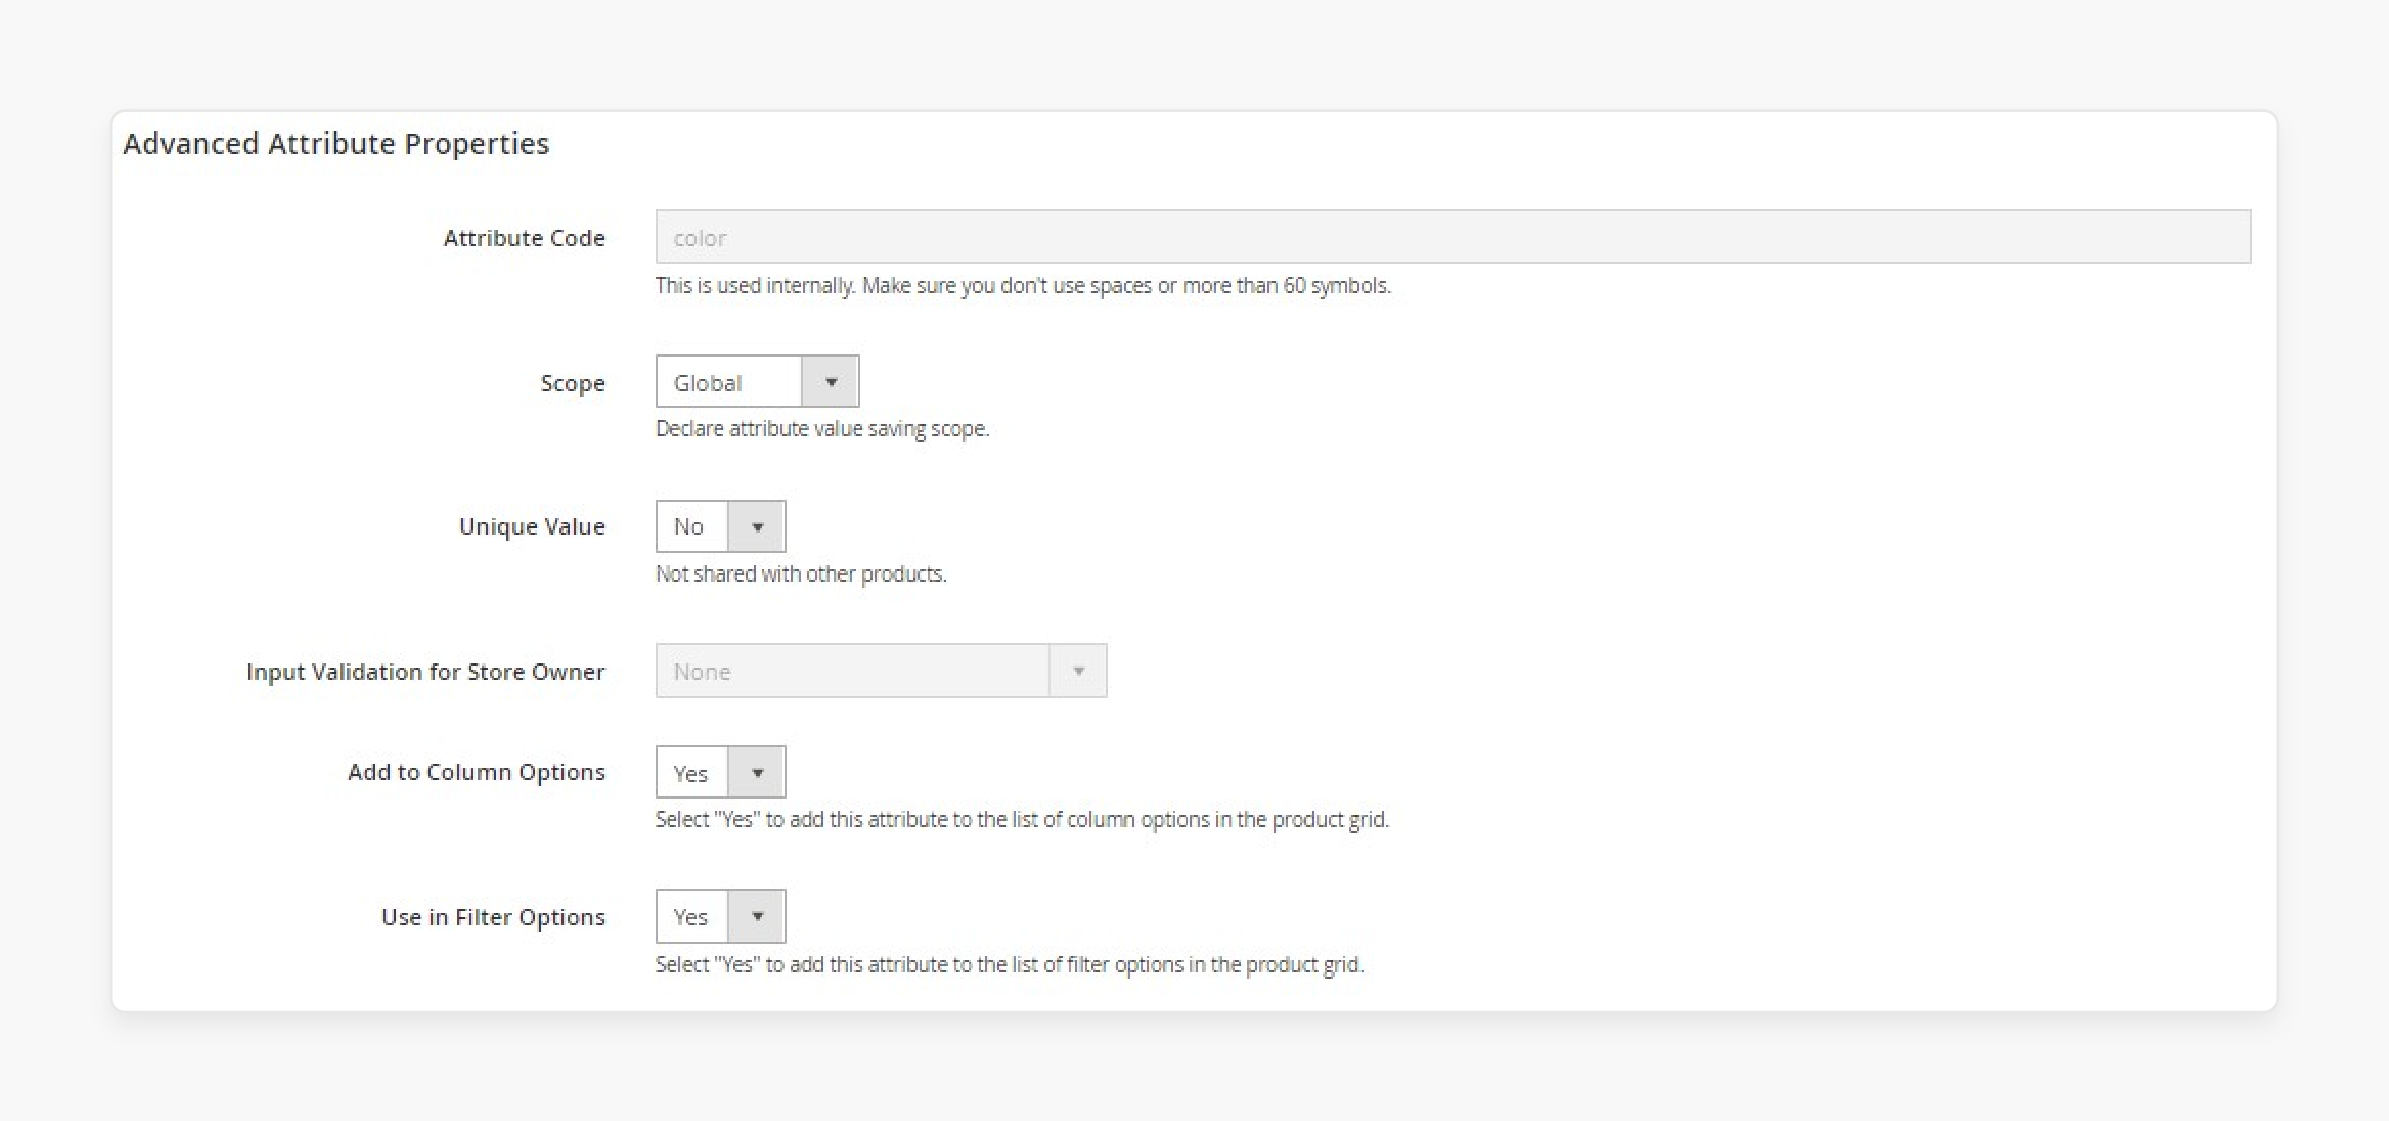Open the Use in Filter Options dropdown

(720, 916)
